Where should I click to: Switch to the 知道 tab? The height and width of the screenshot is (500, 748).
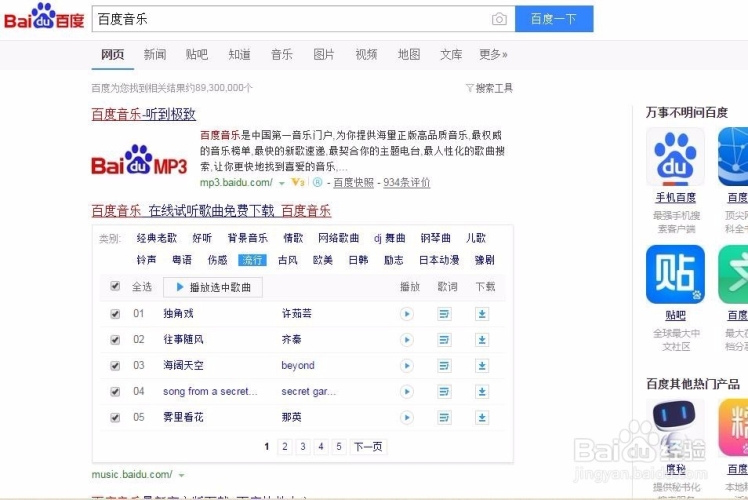click(239, 54)
